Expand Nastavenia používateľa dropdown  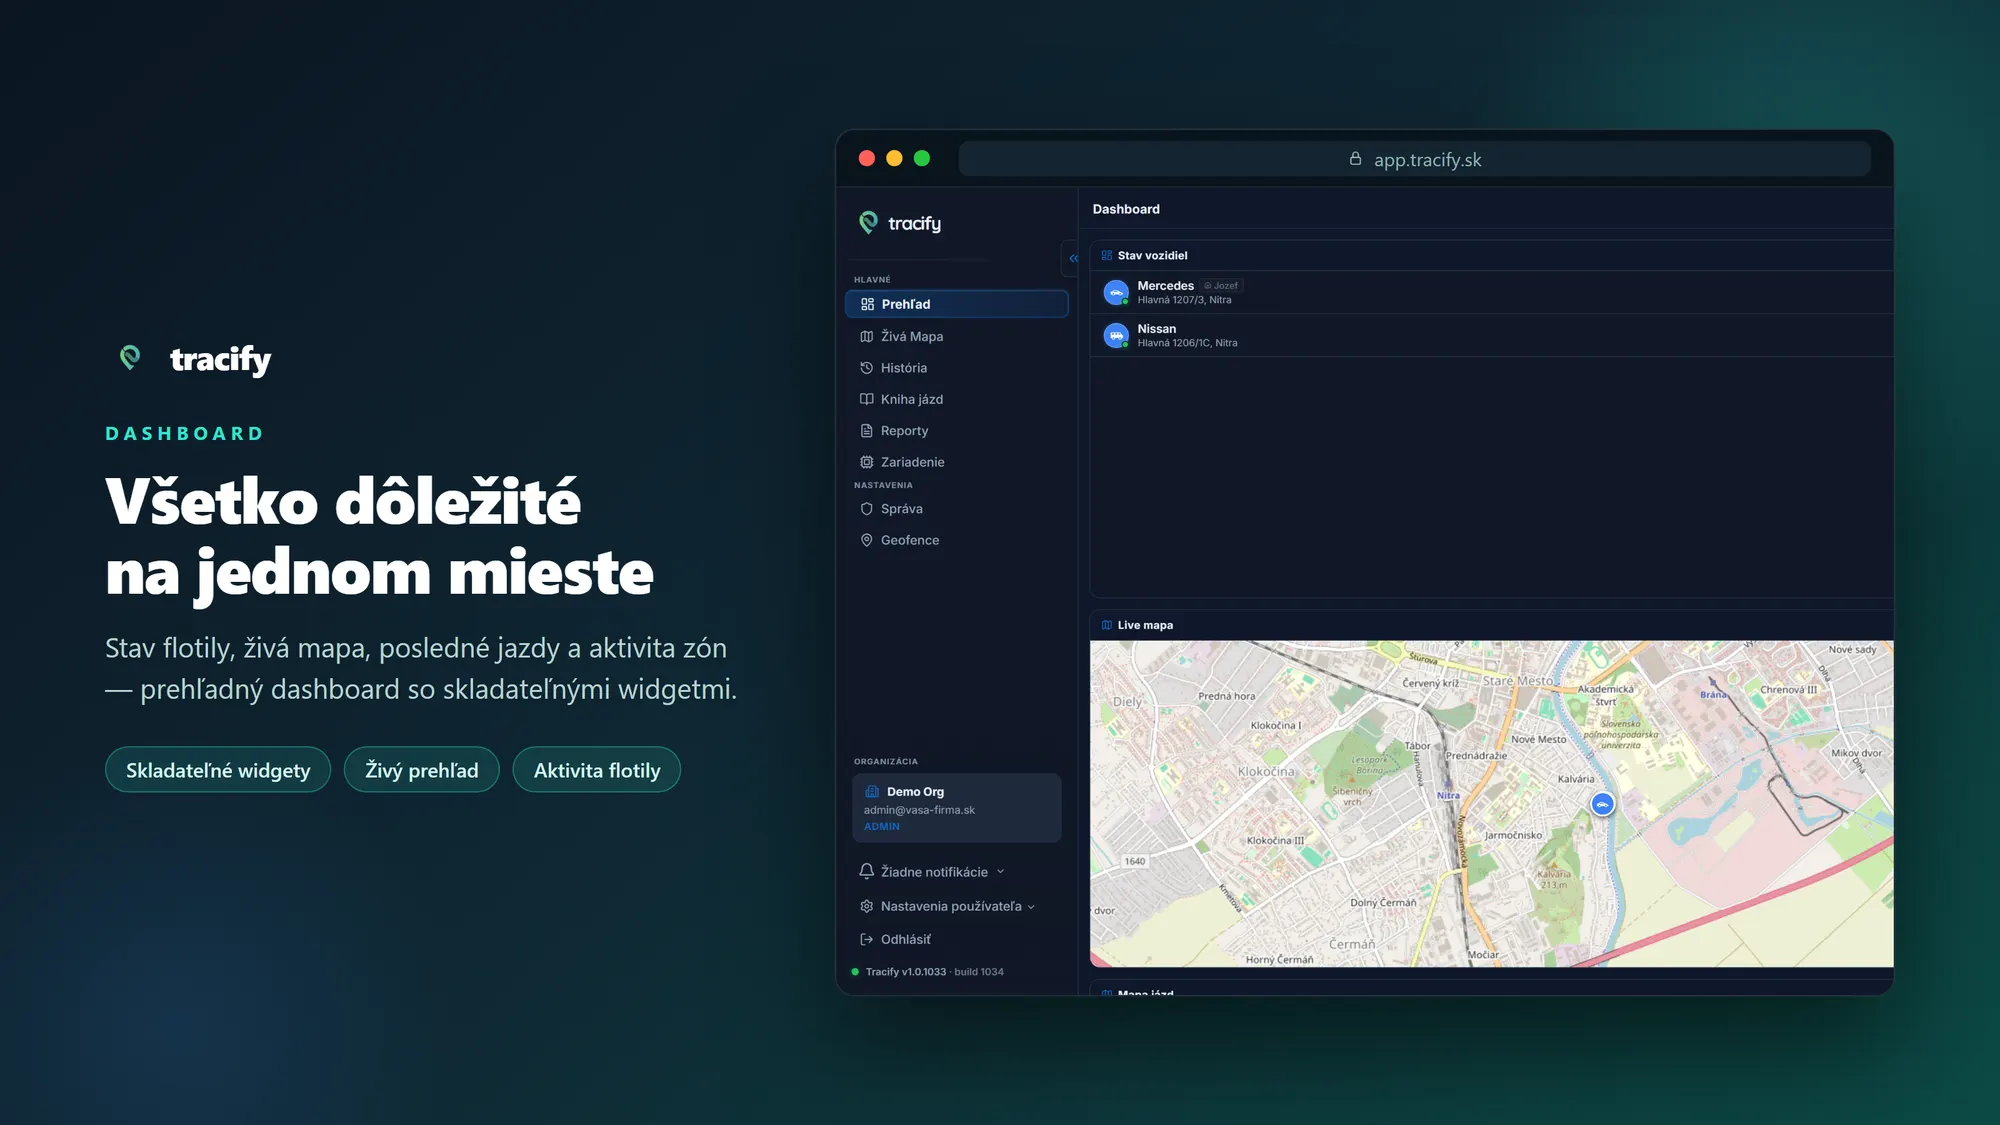click(x=948, y=906)
